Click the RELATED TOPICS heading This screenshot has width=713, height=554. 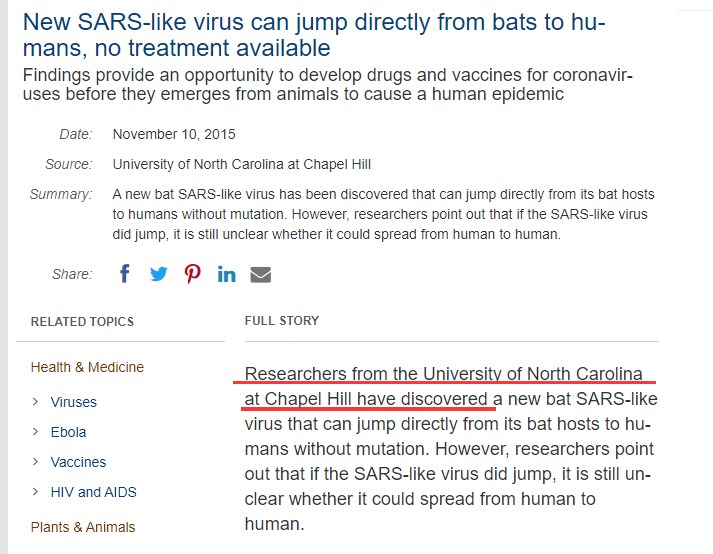click(82, 322)
